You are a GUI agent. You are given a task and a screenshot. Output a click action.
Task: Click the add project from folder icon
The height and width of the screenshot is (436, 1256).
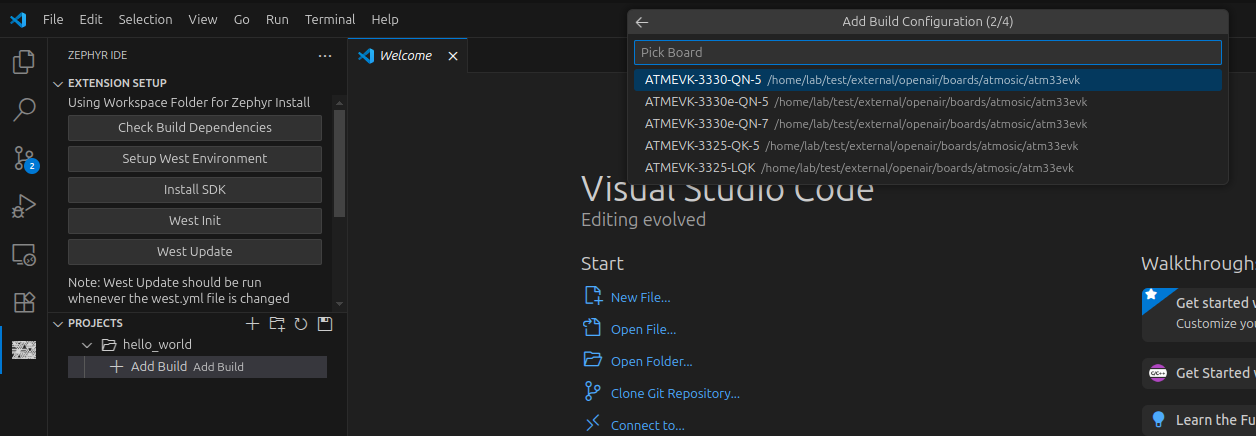277,323
